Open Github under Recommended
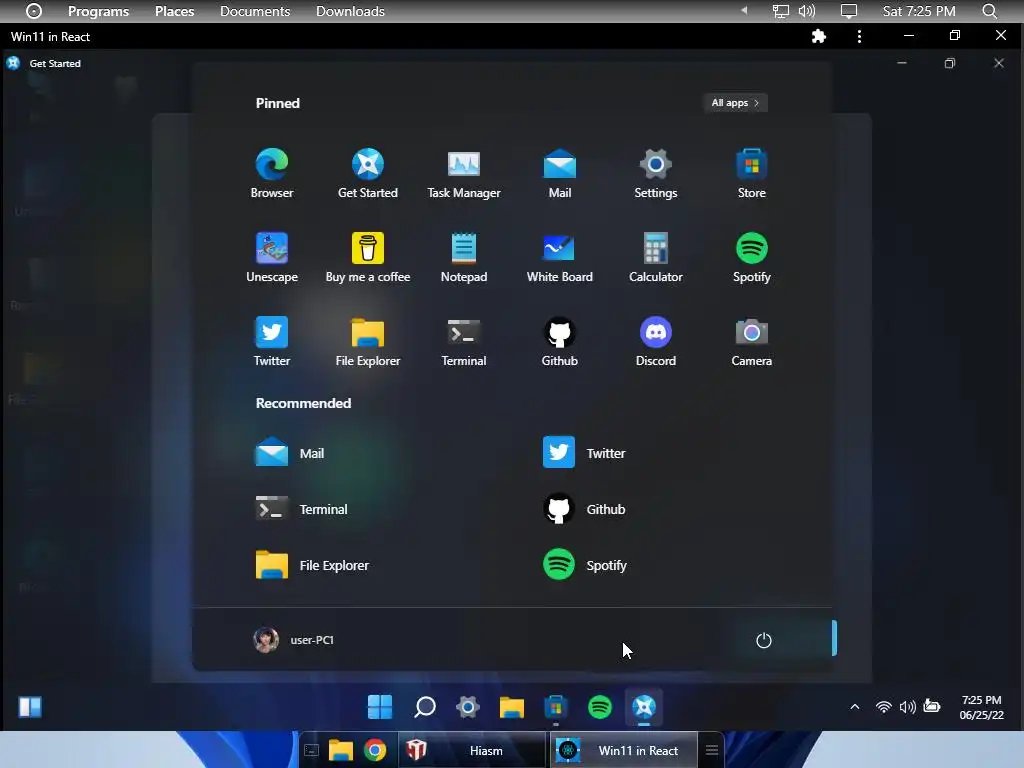Image resolution: width=1024 pixels, height=768 pixels. 584,509
